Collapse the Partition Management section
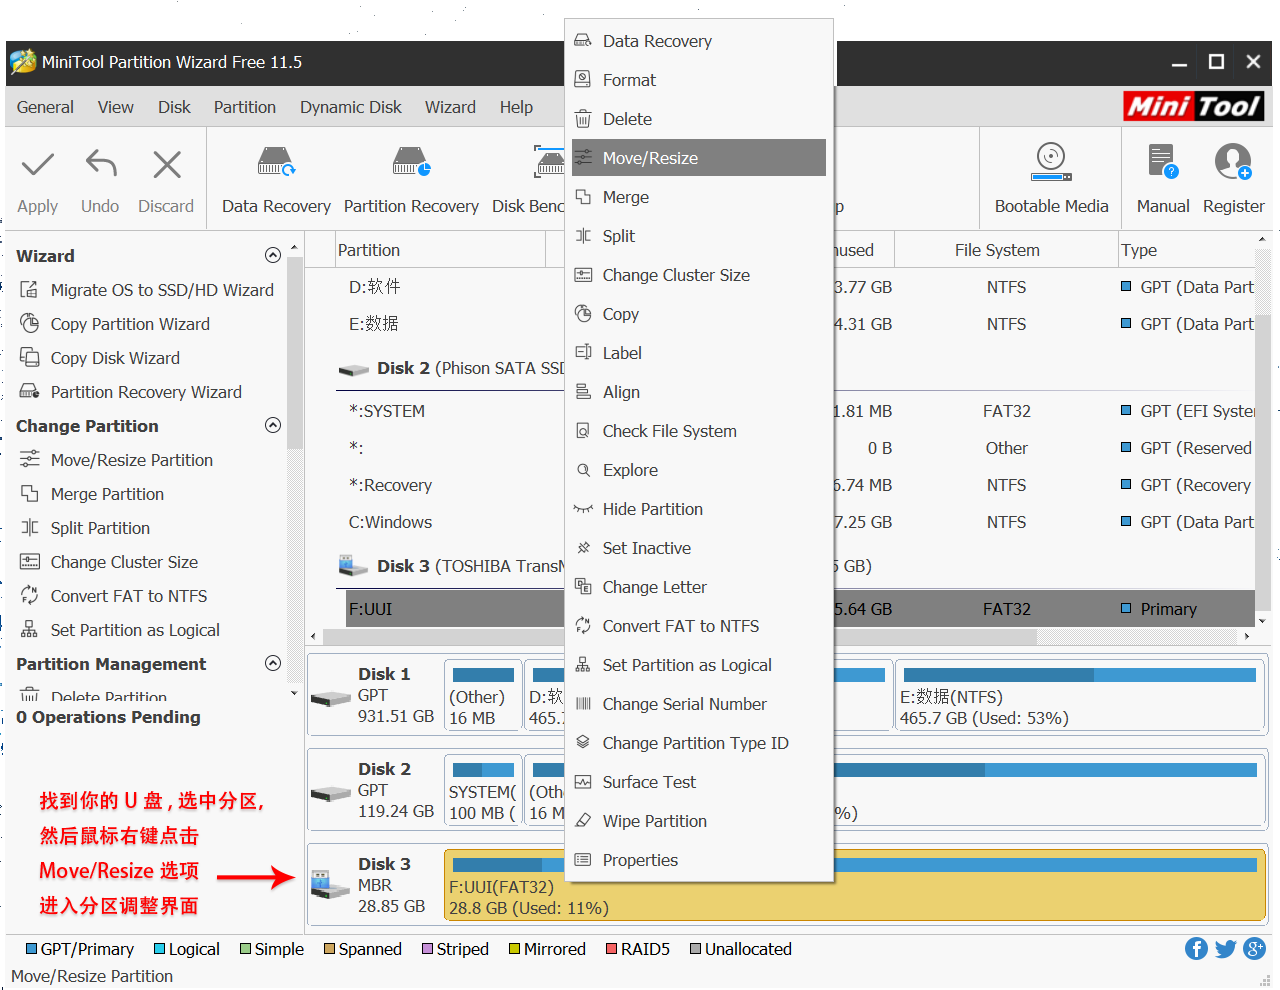 (x=272, y=663)
